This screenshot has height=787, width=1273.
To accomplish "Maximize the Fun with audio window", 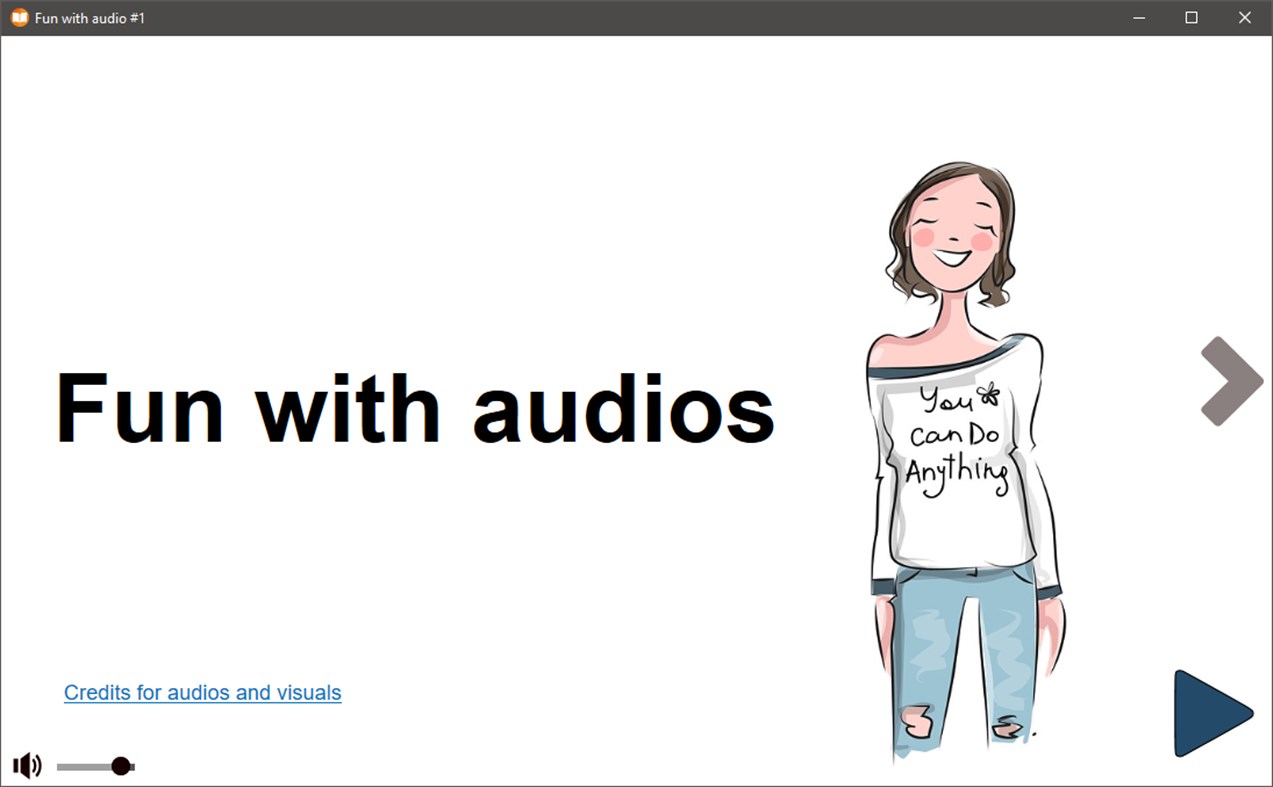I will tap(1192, 18).
